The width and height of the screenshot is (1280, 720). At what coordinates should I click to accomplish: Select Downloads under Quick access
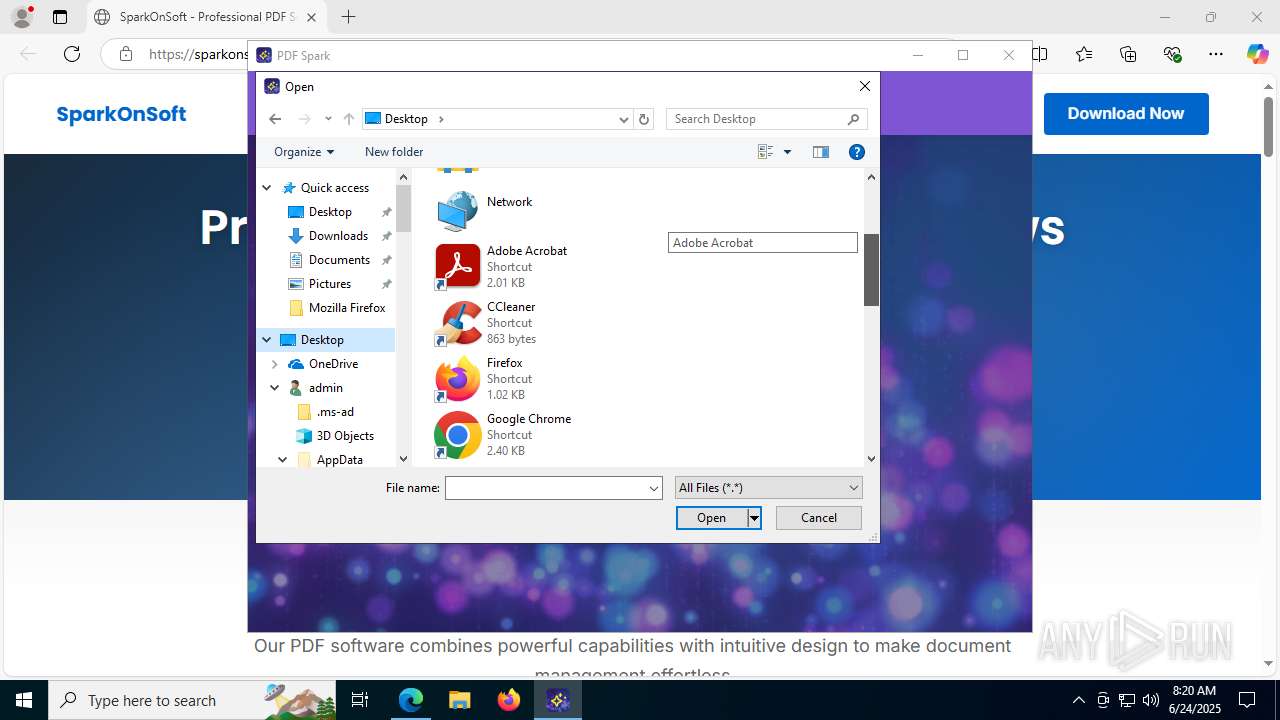tap(338, 236)
